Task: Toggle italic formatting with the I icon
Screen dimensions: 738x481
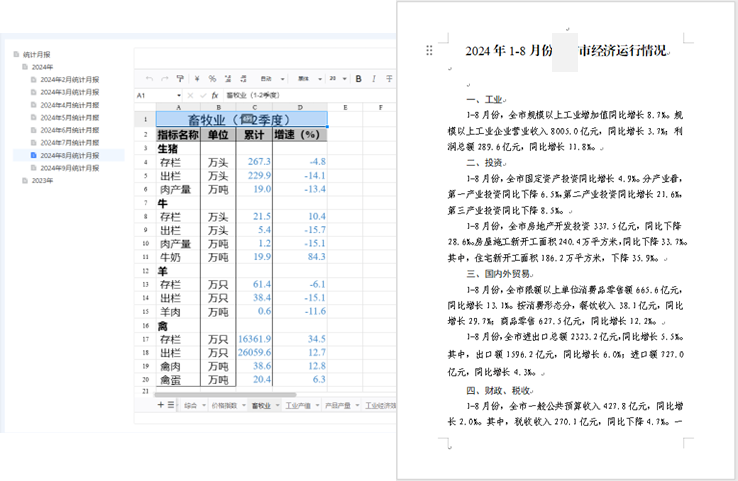Action: [x=374, y=78]
